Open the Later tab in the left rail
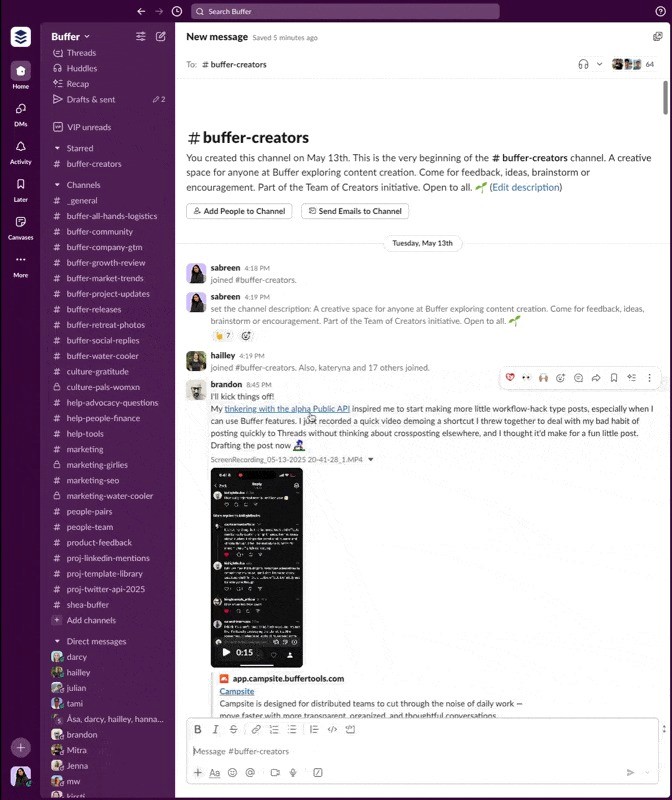672x800 pixels. click(x=20, y=189)
